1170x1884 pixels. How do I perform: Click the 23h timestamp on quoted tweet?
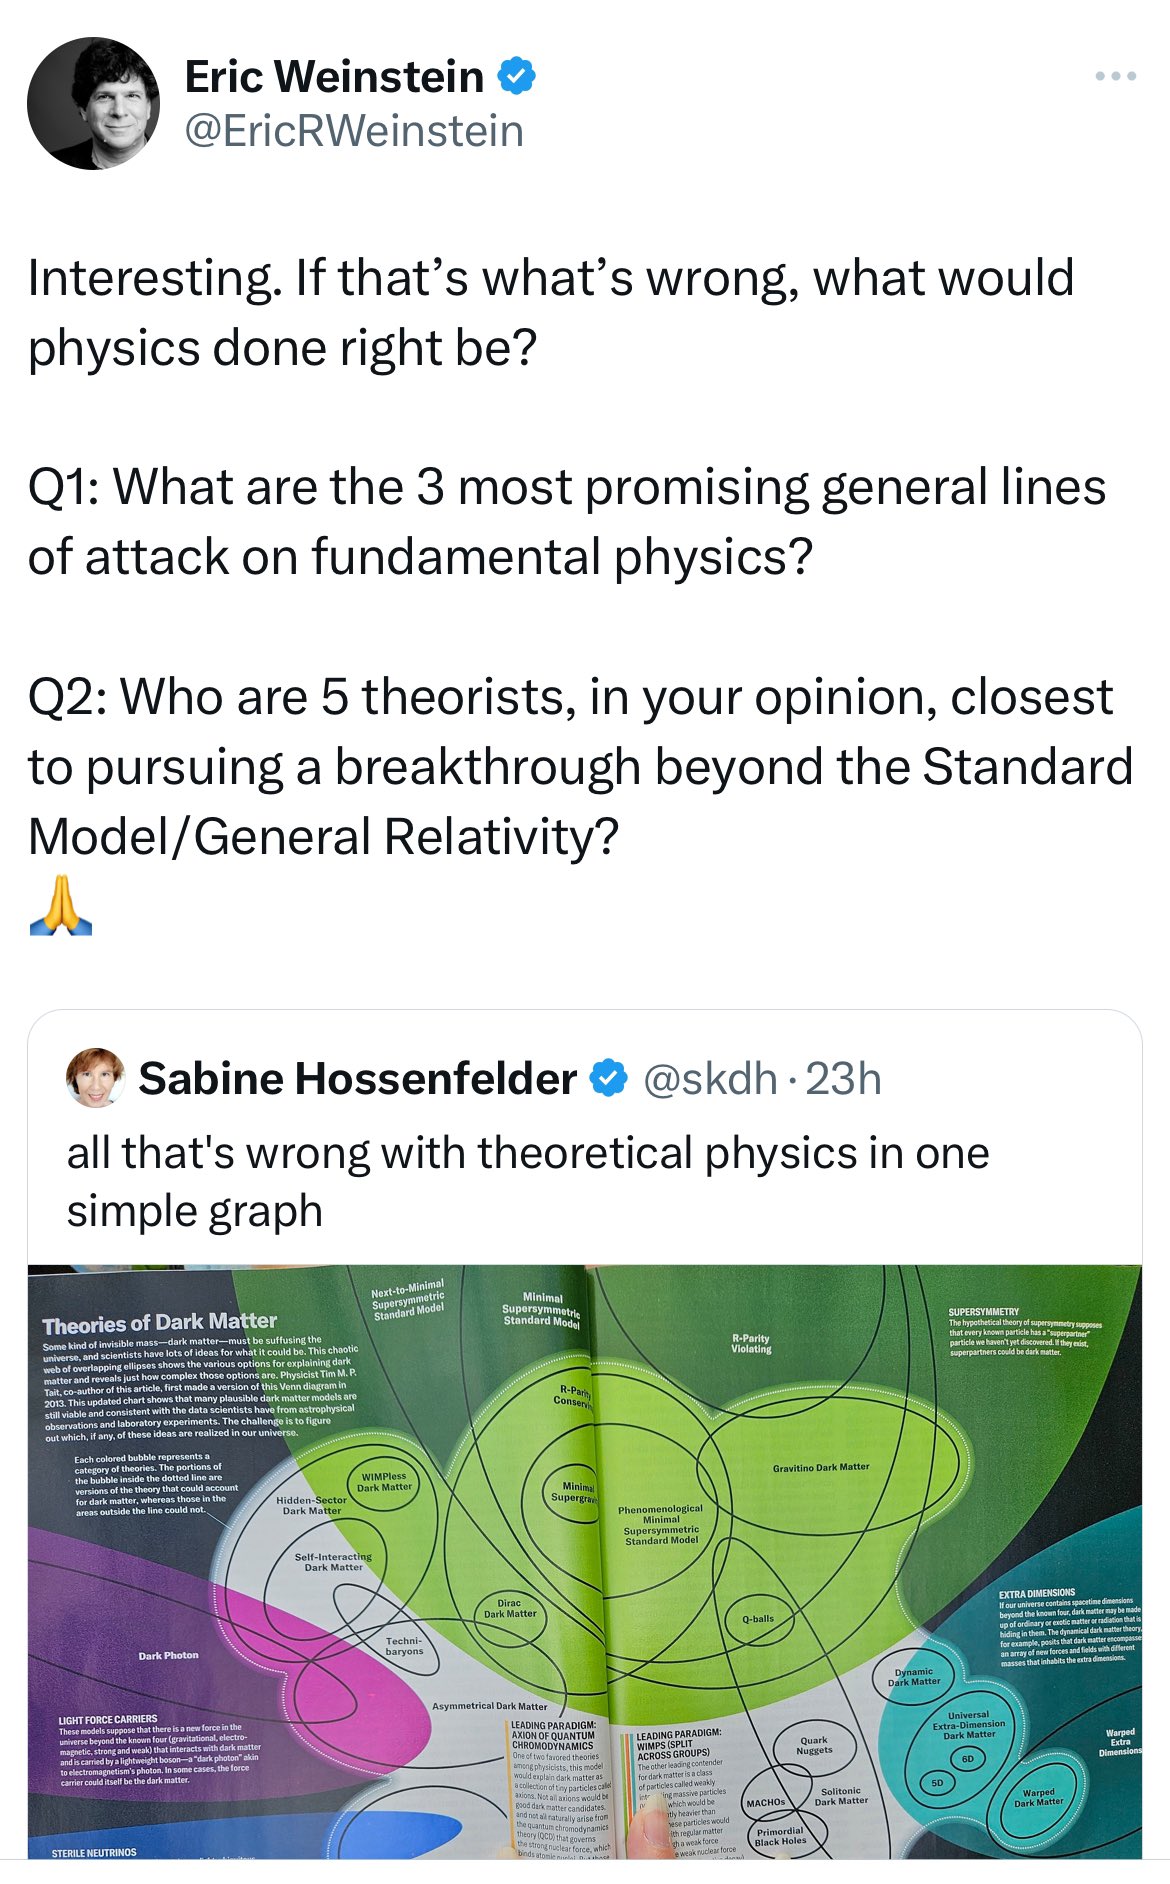(843, 1079)
